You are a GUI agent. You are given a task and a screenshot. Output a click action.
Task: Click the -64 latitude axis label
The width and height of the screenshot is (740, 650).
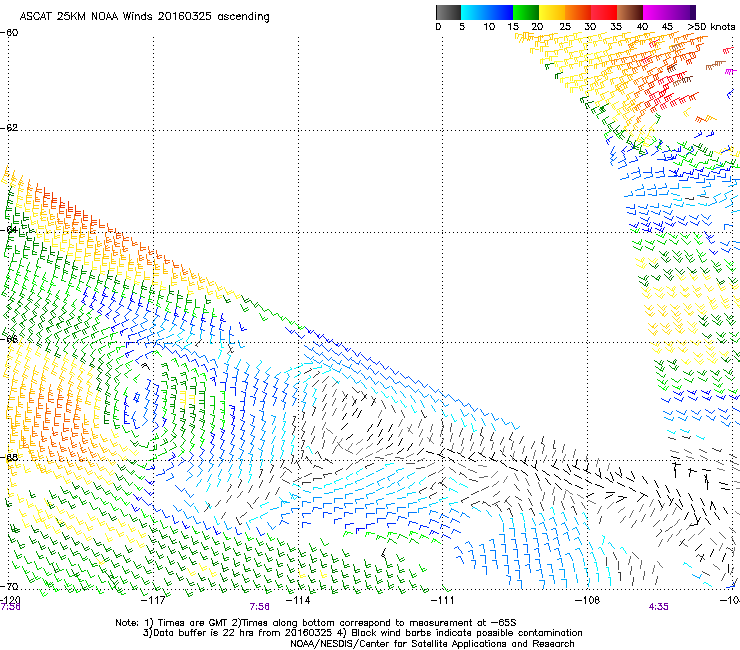click(x=9, y=230)
